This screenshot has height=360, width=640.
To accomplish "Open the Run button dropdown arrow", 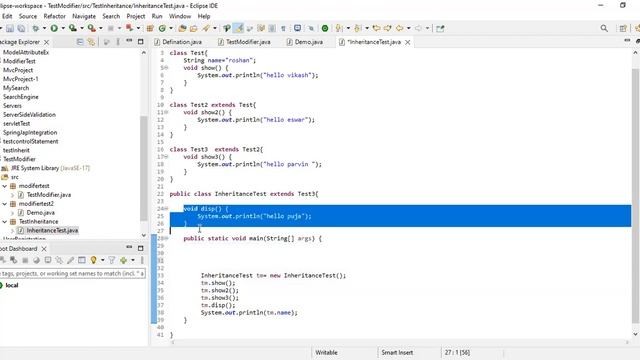I will 63,28.
